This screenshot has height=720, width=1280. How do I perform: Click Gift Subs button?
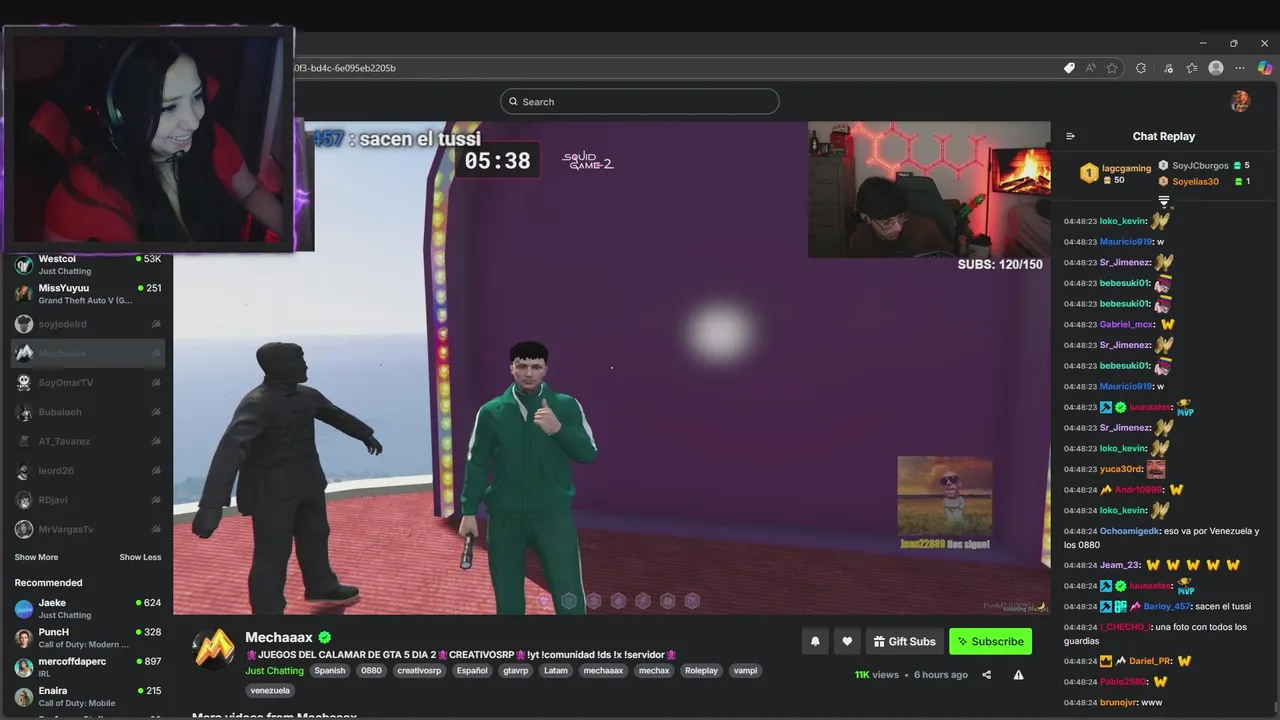click(903, 641)
